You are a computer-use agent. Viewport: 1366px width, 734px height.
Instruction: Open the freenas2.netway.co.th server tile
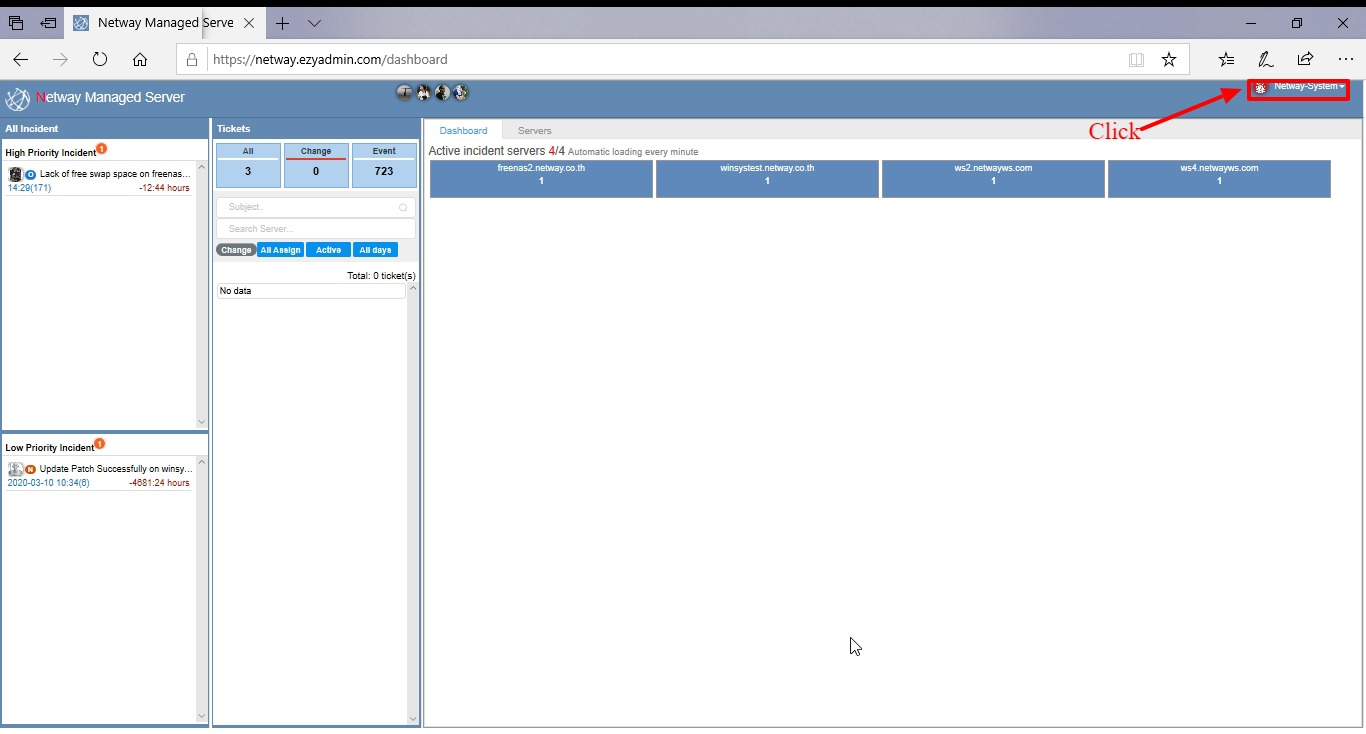click(541, 178)
